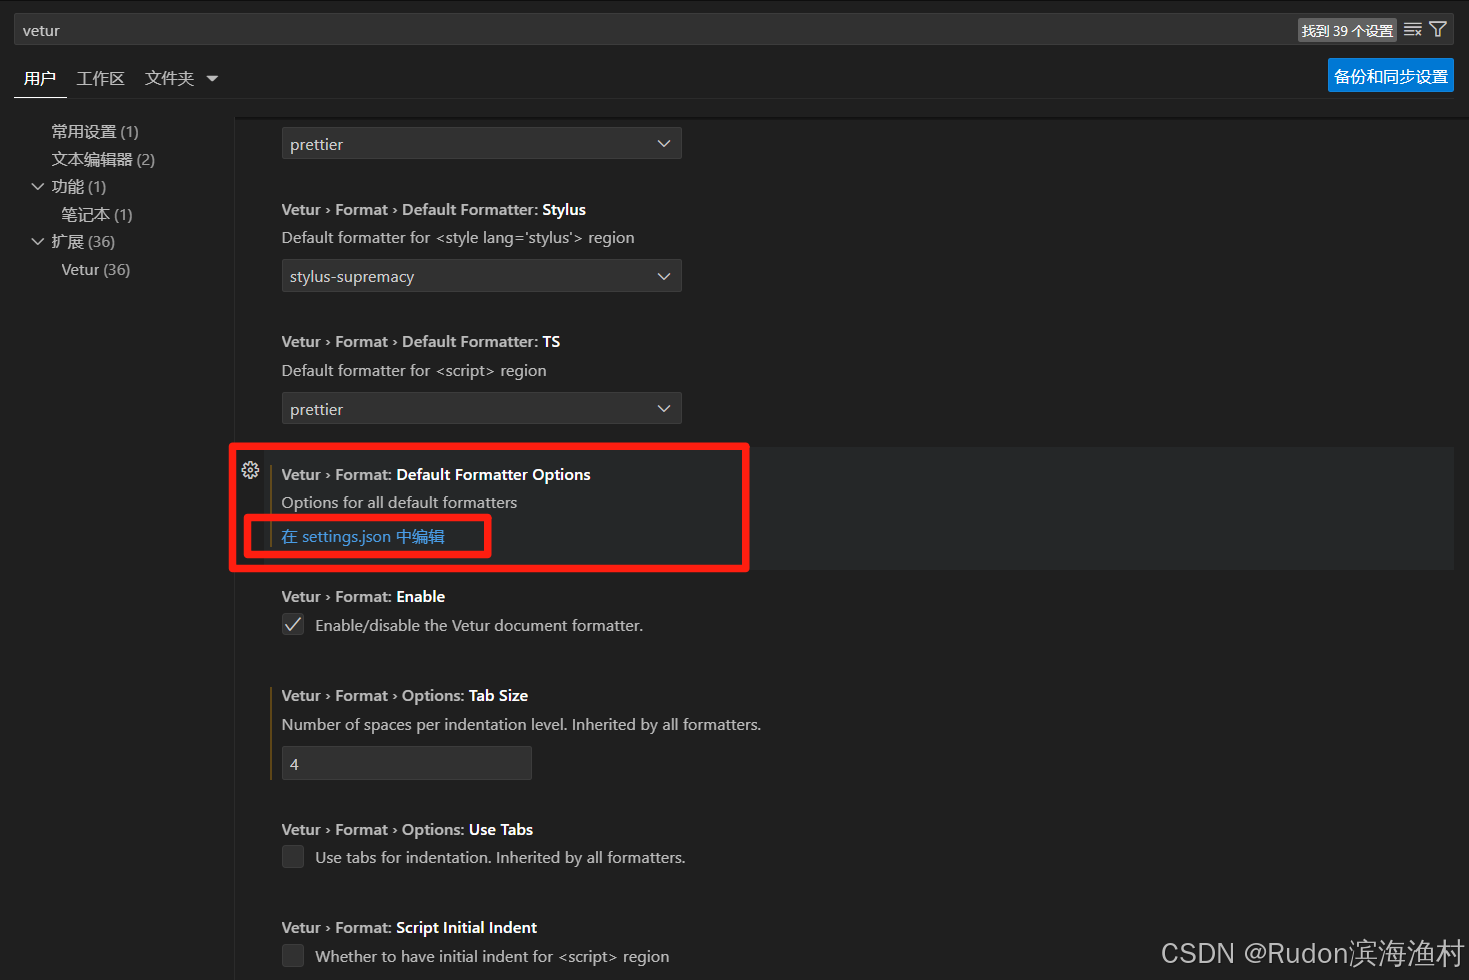The image size is (1469, 980).
Task: Click the 备份和同步设置 button
Action: (1390, 76)
